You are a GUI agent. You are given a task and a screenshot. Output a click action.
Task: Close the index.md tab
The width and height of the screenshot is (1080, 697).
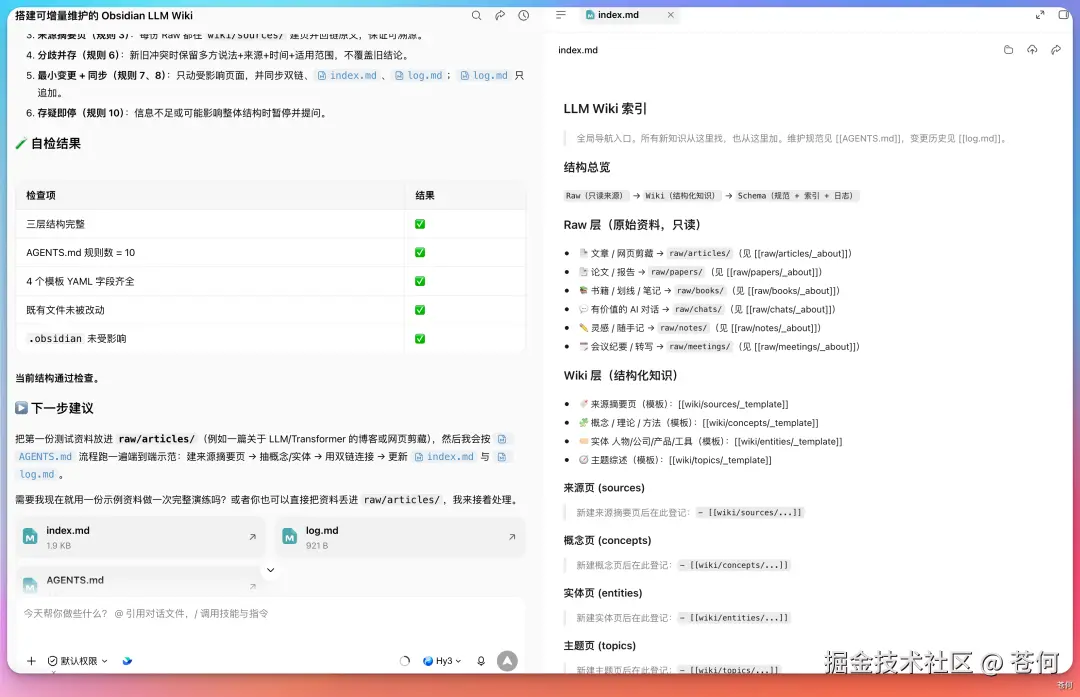pos(670,14)
